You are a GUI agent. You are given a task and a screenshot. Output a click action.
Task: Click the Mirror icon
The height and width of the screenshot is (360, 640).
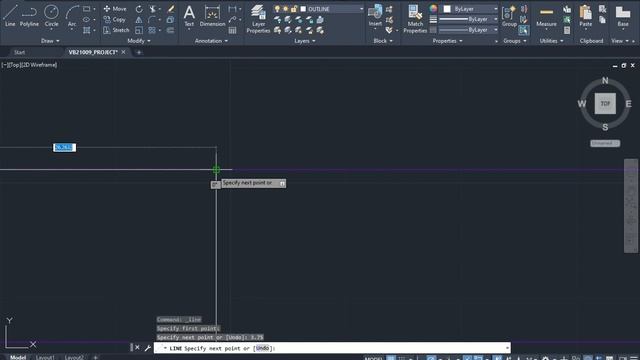[139, 20]
